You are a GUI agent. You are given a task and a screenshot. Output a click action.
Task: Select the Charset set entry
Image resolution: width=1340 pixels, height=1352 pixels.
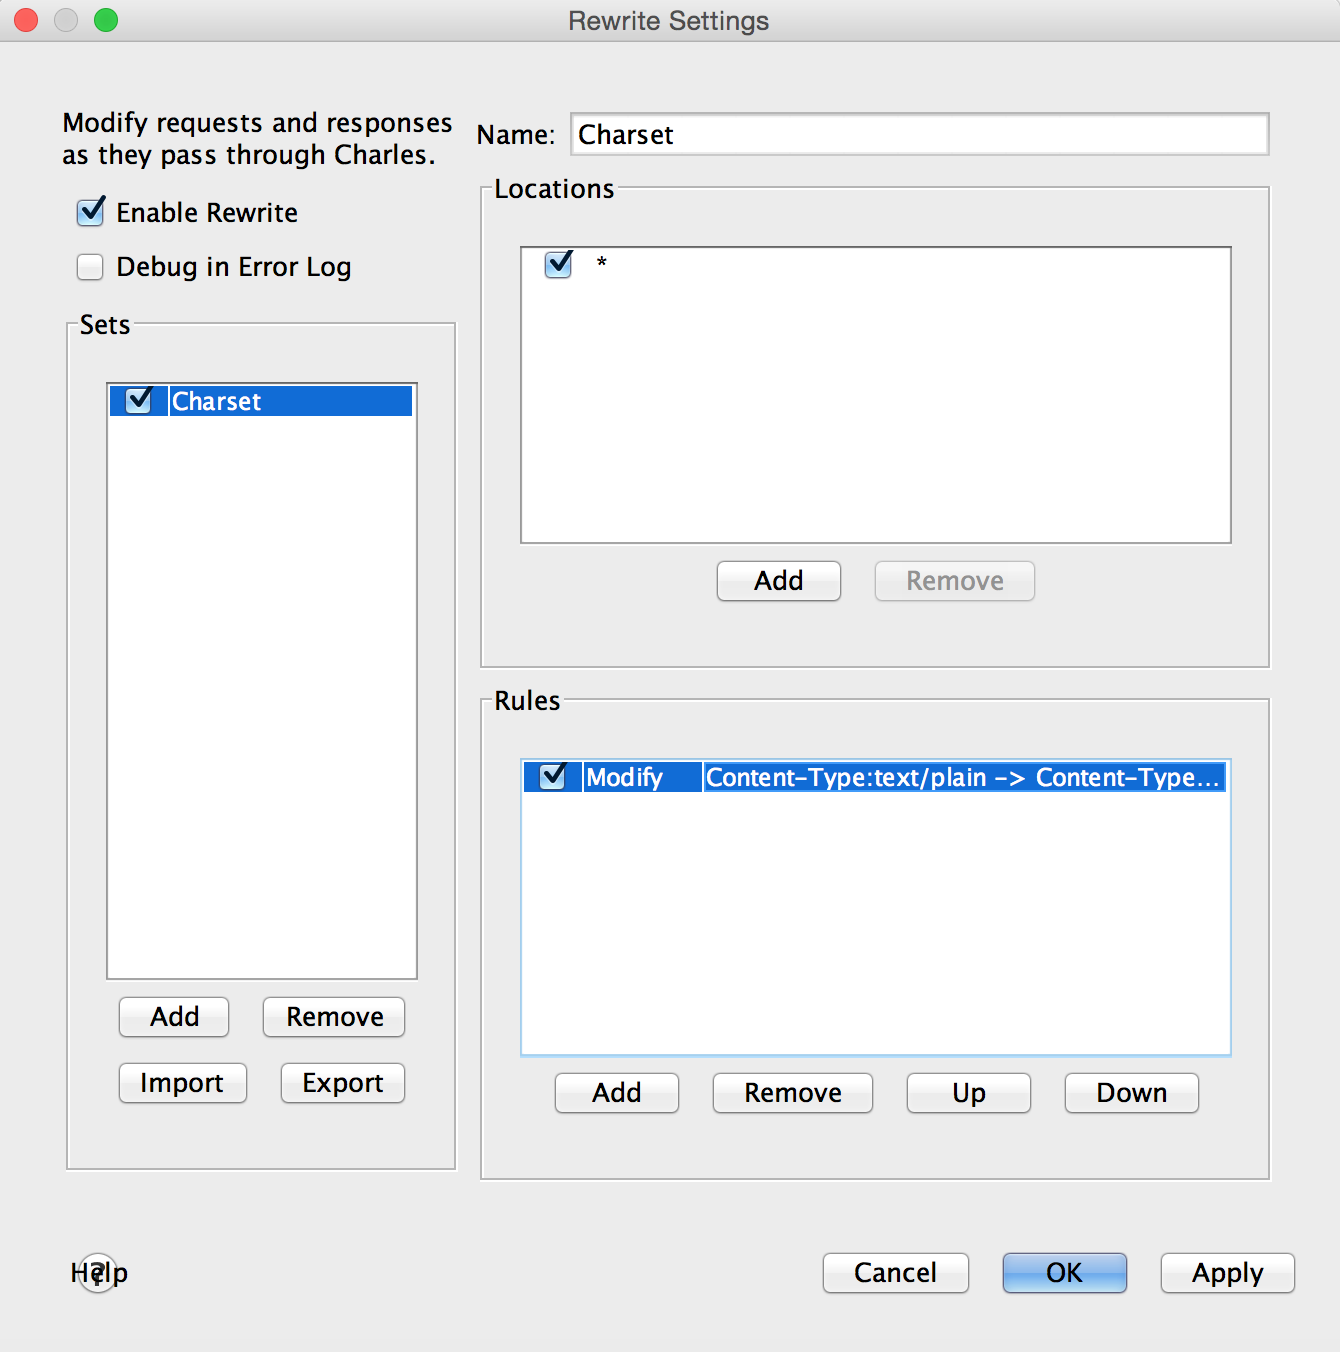pyautogui.click(x=288, y=401)
